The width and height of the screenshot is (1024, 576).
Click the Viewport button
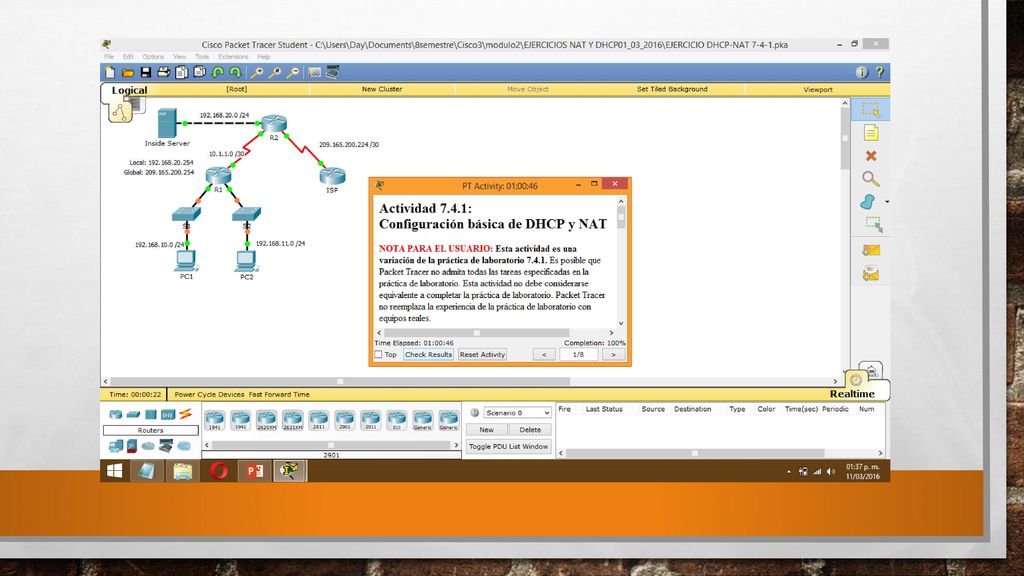click(818, 89)
